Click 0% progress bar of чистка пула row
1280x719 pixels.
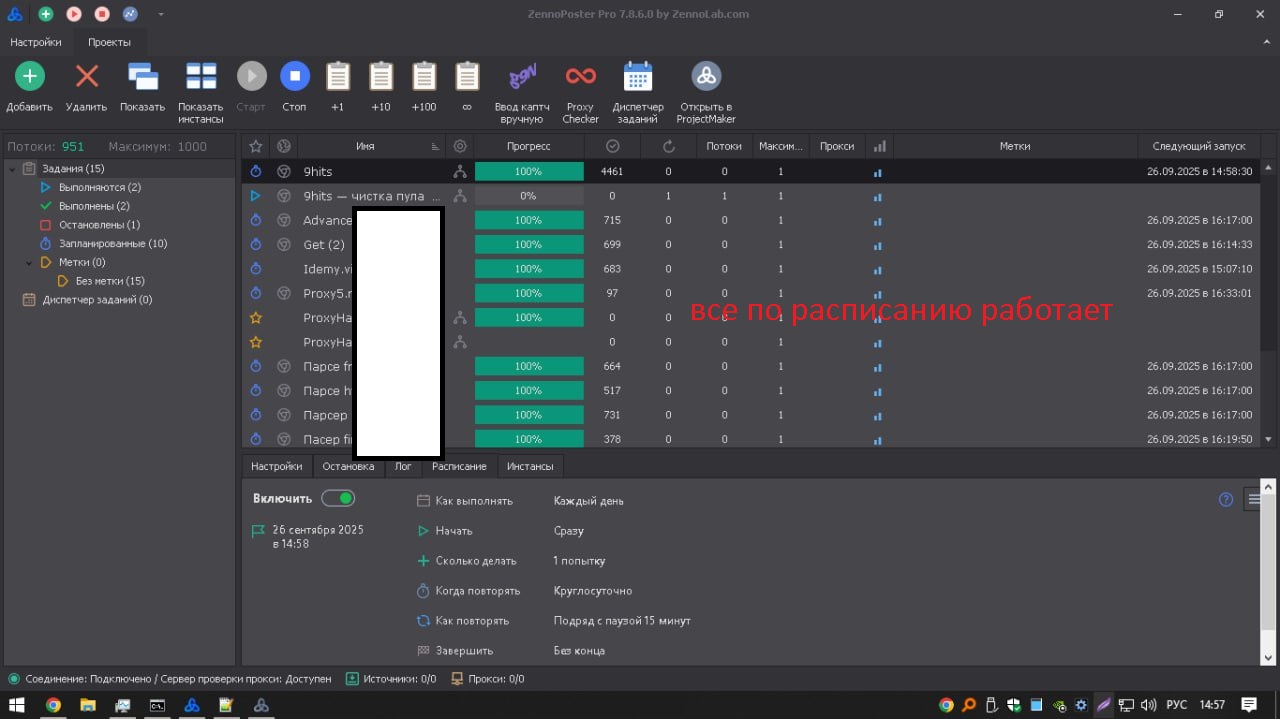point(529,196)
